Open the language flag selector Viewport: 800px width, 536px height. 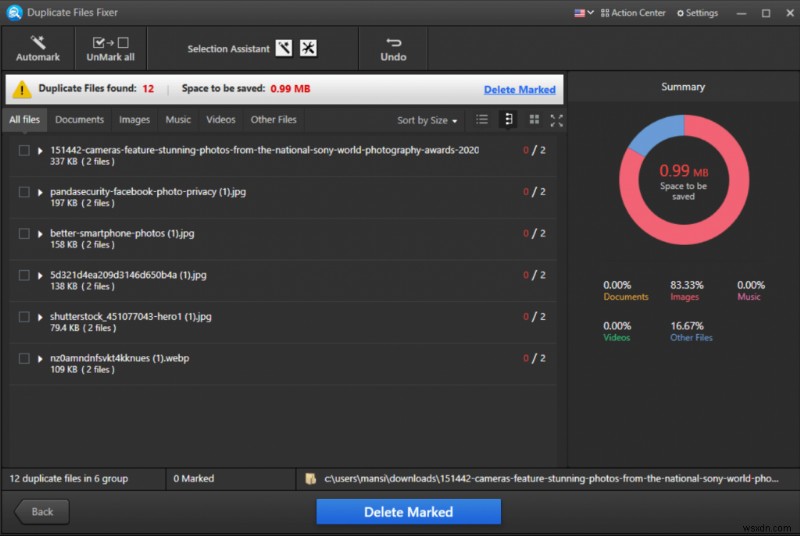coord(584,13)
